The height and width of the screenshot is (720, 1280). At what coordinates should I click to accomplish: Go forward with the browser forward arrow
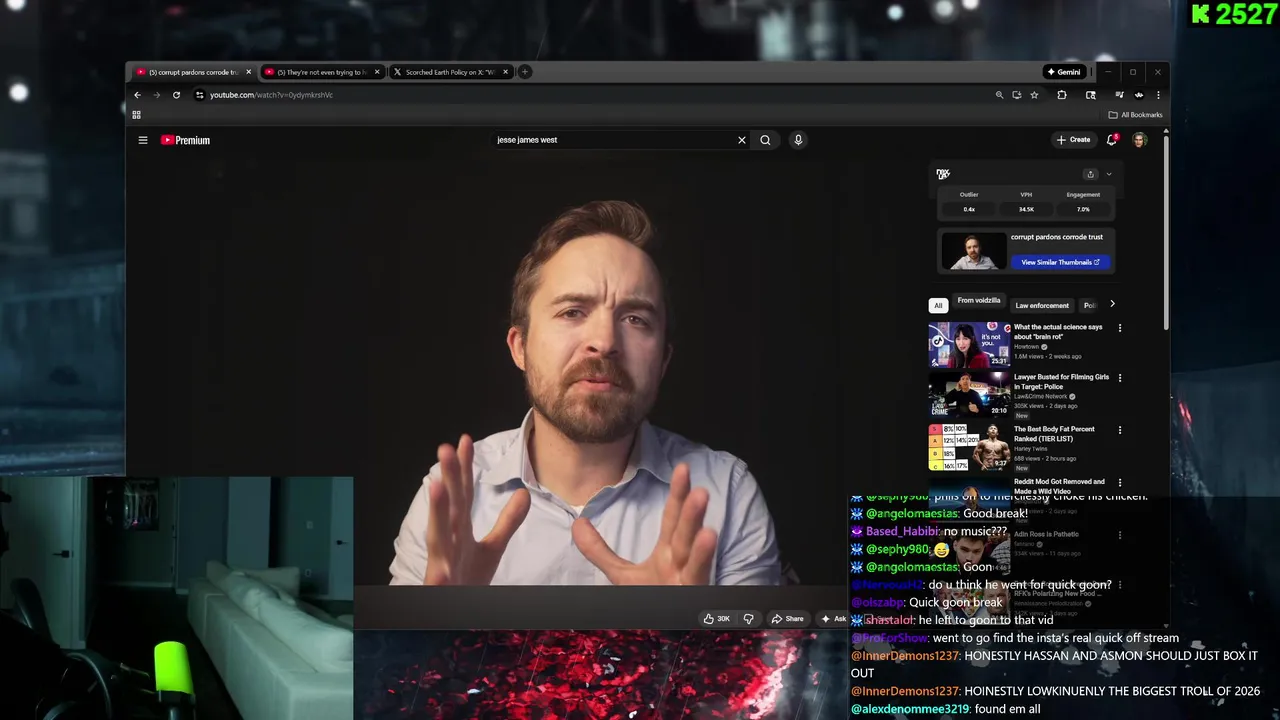[156, 95]
